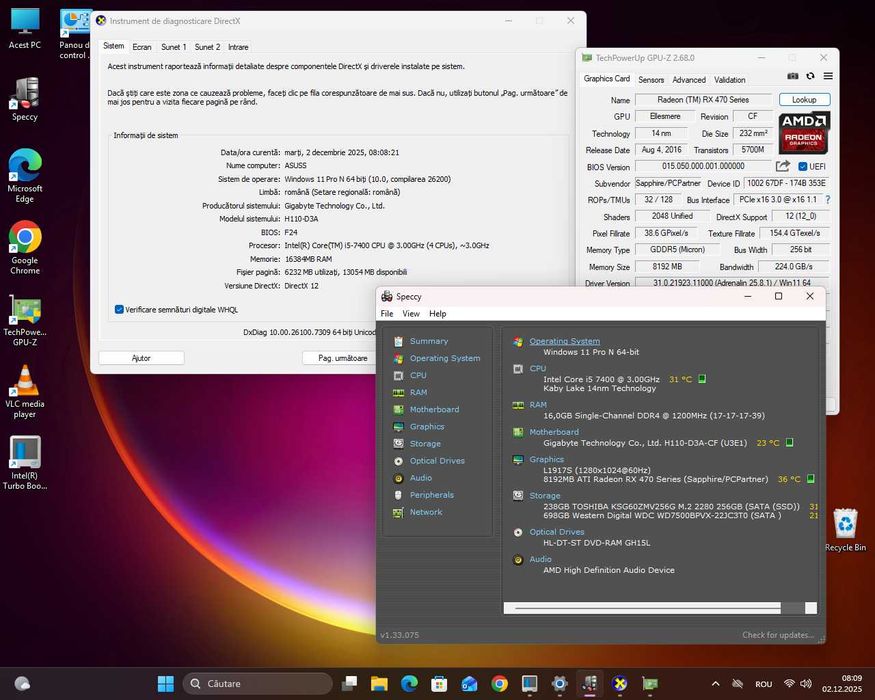Switch to the Sunet 1 tab
Screen dimensions: 875x700
point(174,47)
